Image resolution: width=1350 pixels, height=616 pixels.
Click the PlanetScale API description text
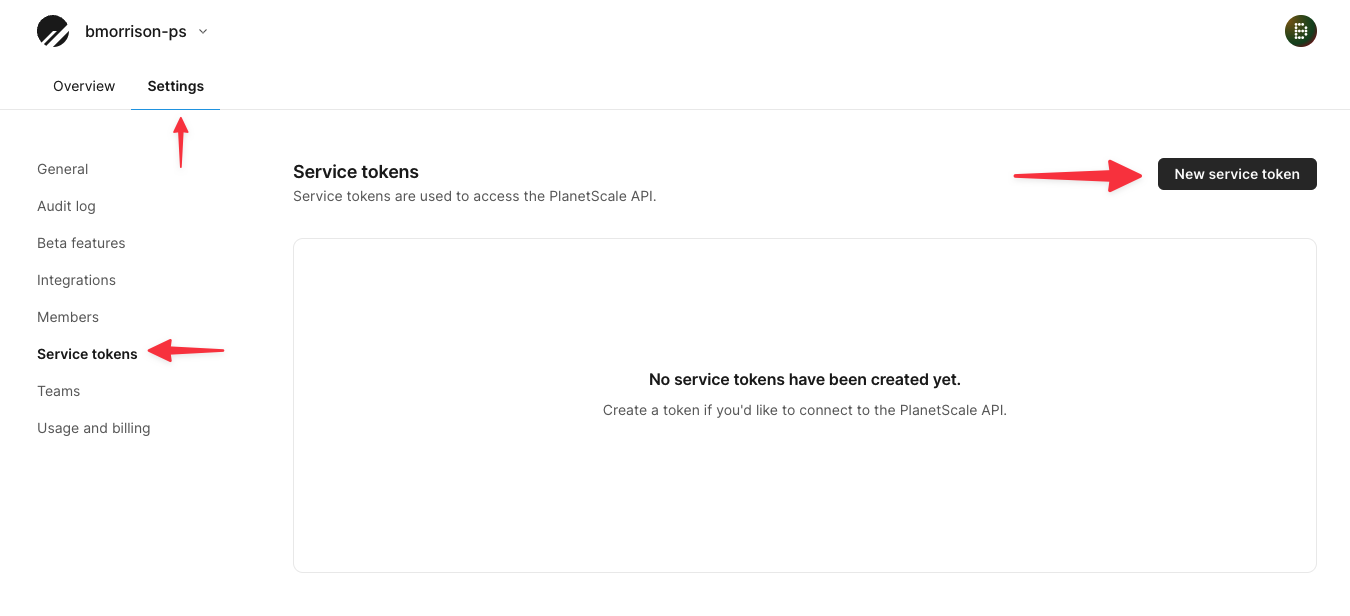point(474,196)
